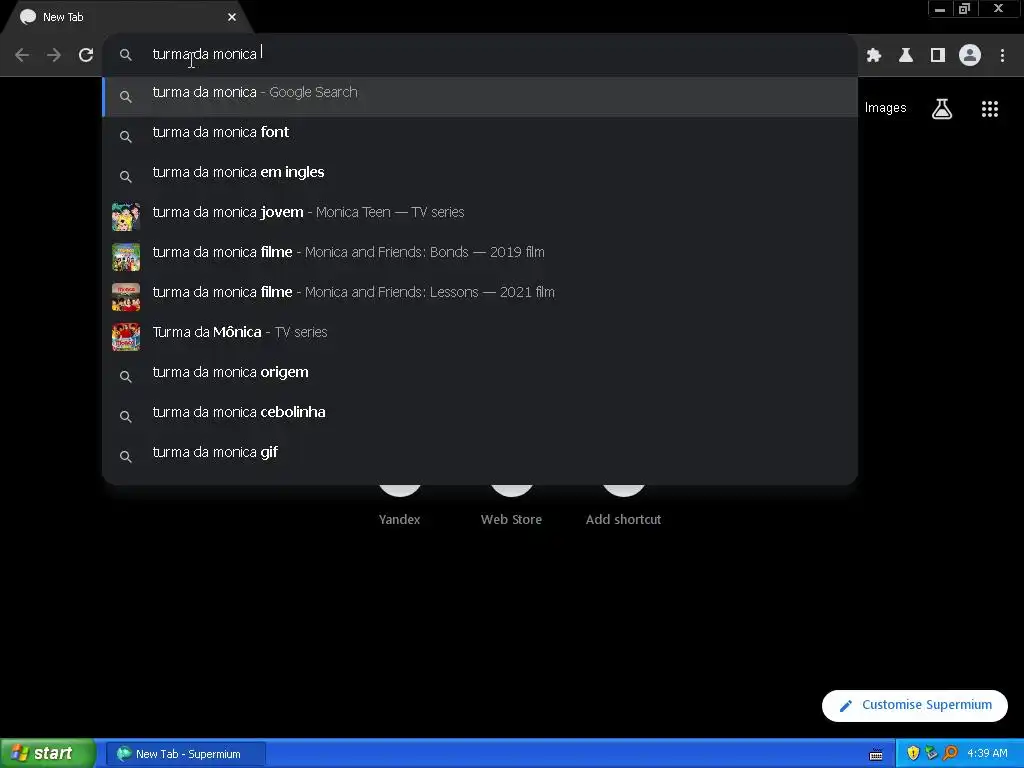Click the browser back arrow
Image resolution: width=1024 pixels, height=768 pixels.
22,55
